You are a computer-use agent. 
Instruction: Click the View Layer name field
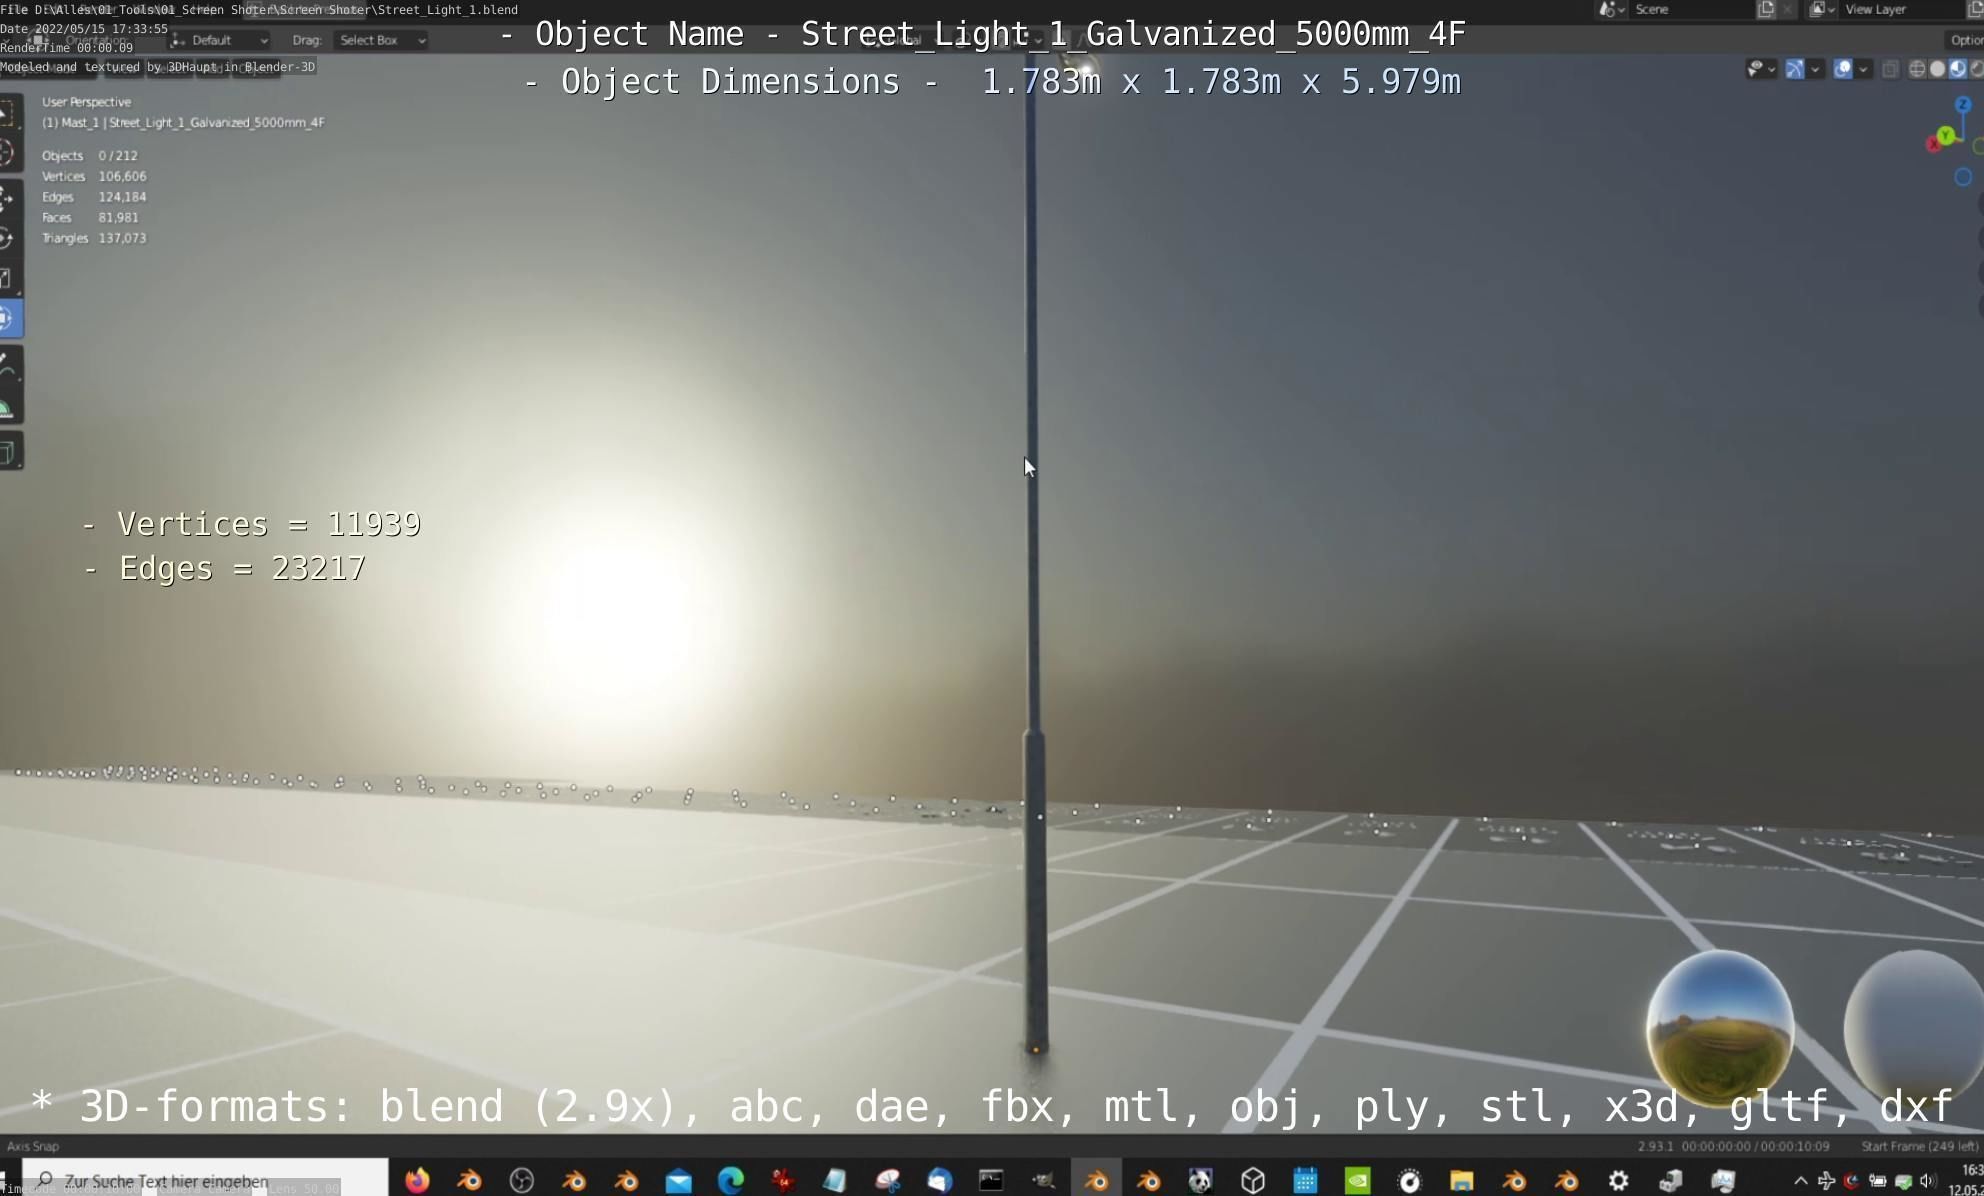1900,10
